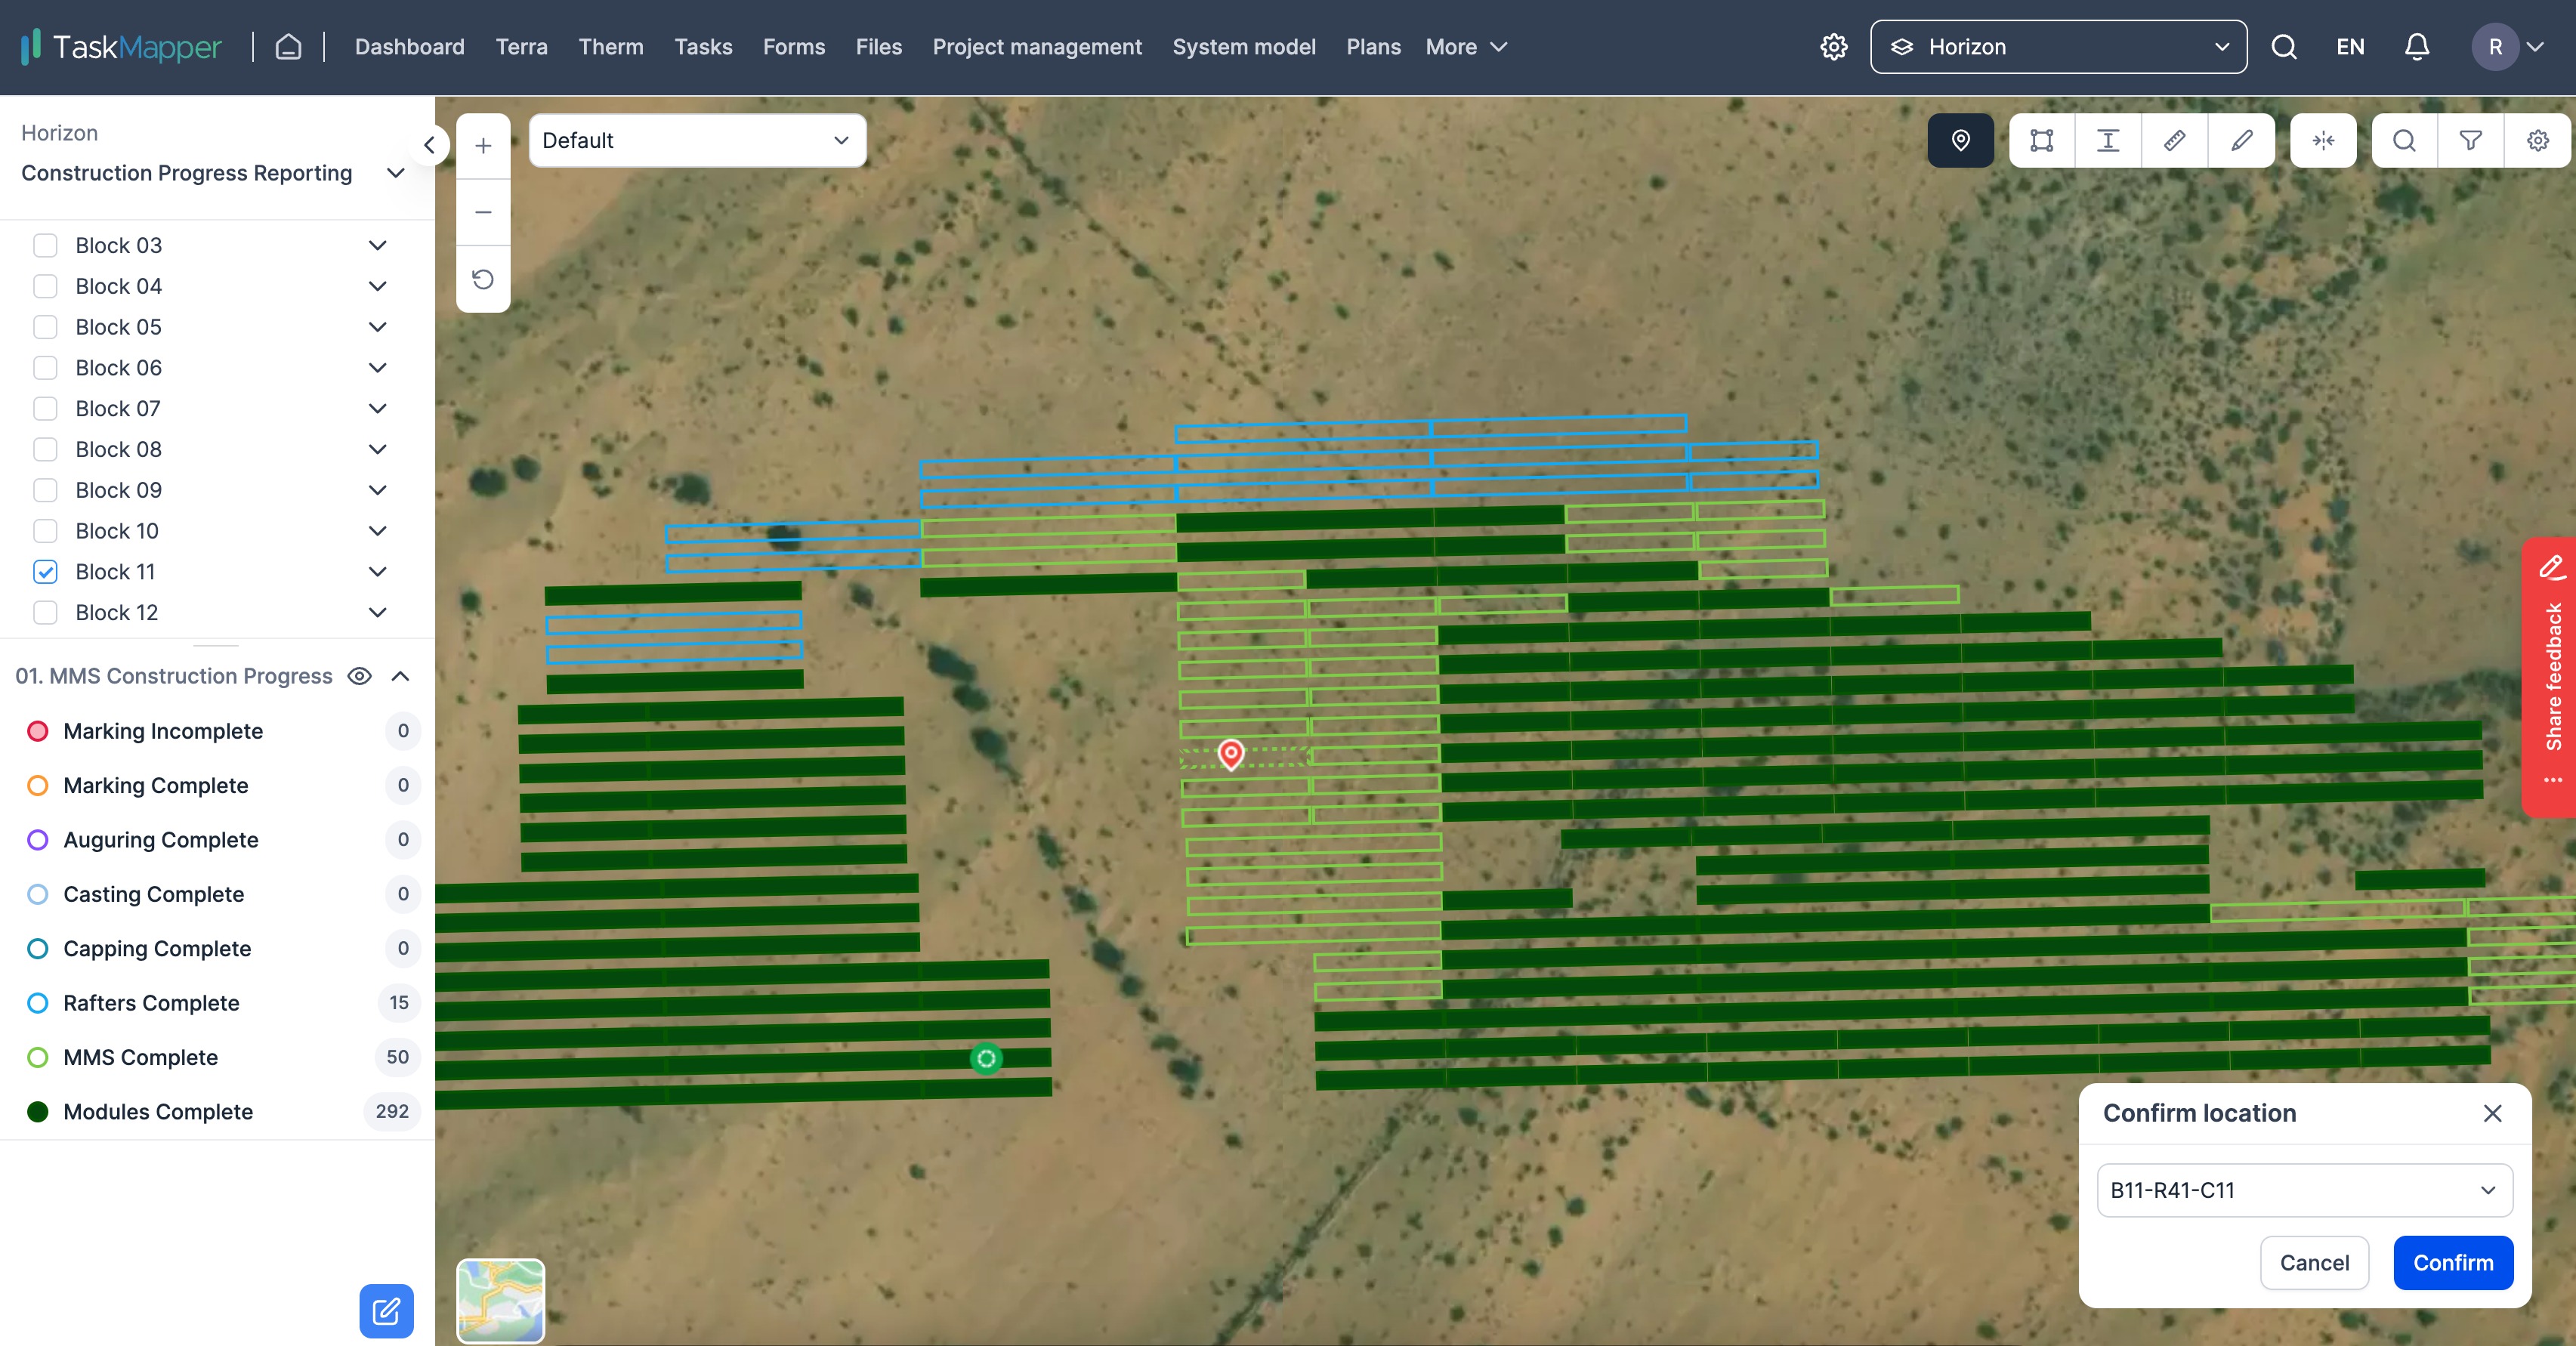Screen dimensions: 2576x1346
Task: Go to Dashboard
Action: click(409, 47)
